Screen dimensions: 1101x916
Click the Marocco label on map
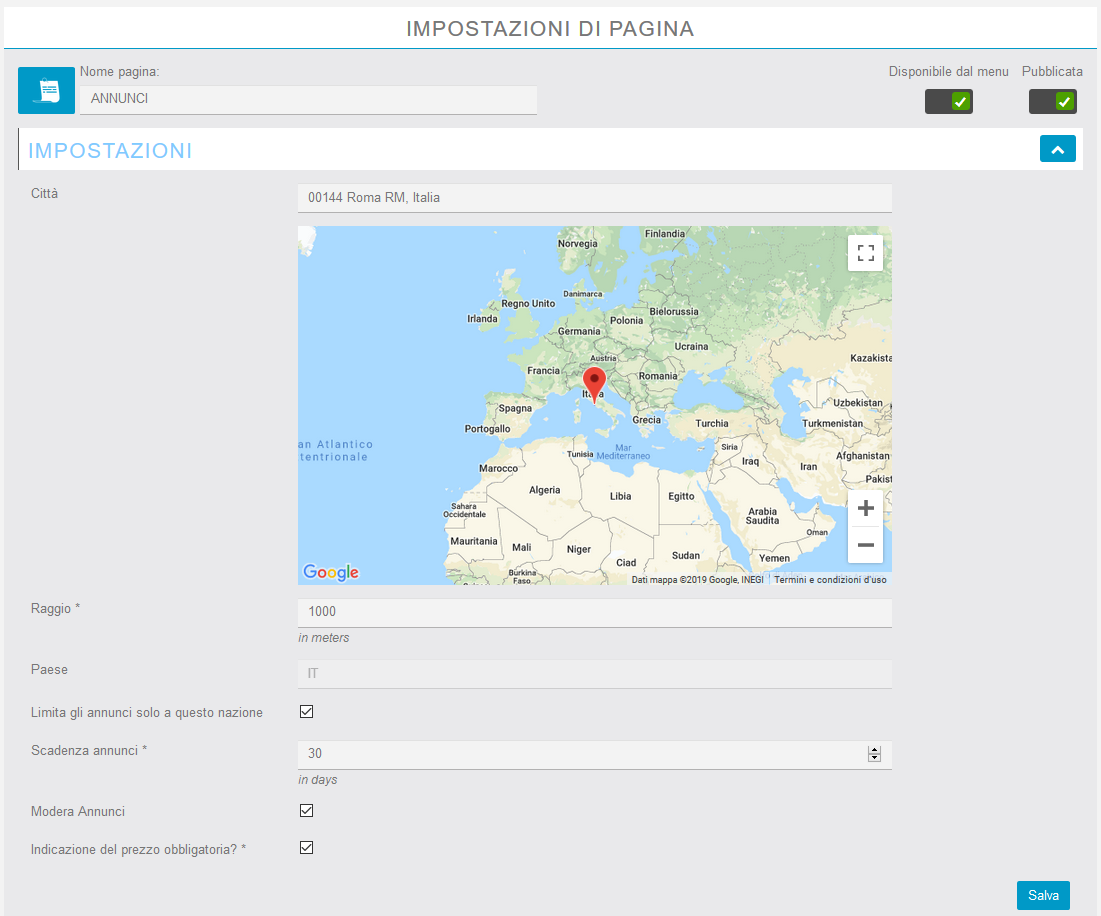(499, 469)
